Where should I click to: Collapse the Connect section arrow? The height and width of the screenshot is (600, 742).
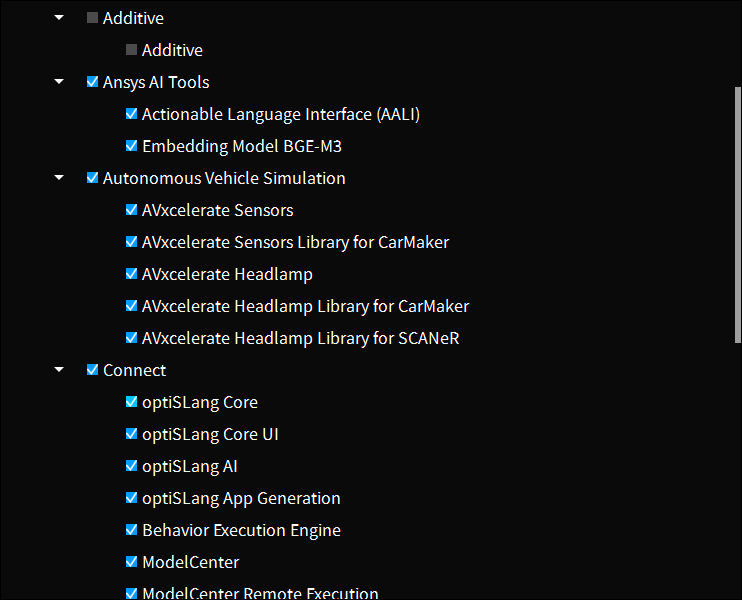[x=60, y=370]
